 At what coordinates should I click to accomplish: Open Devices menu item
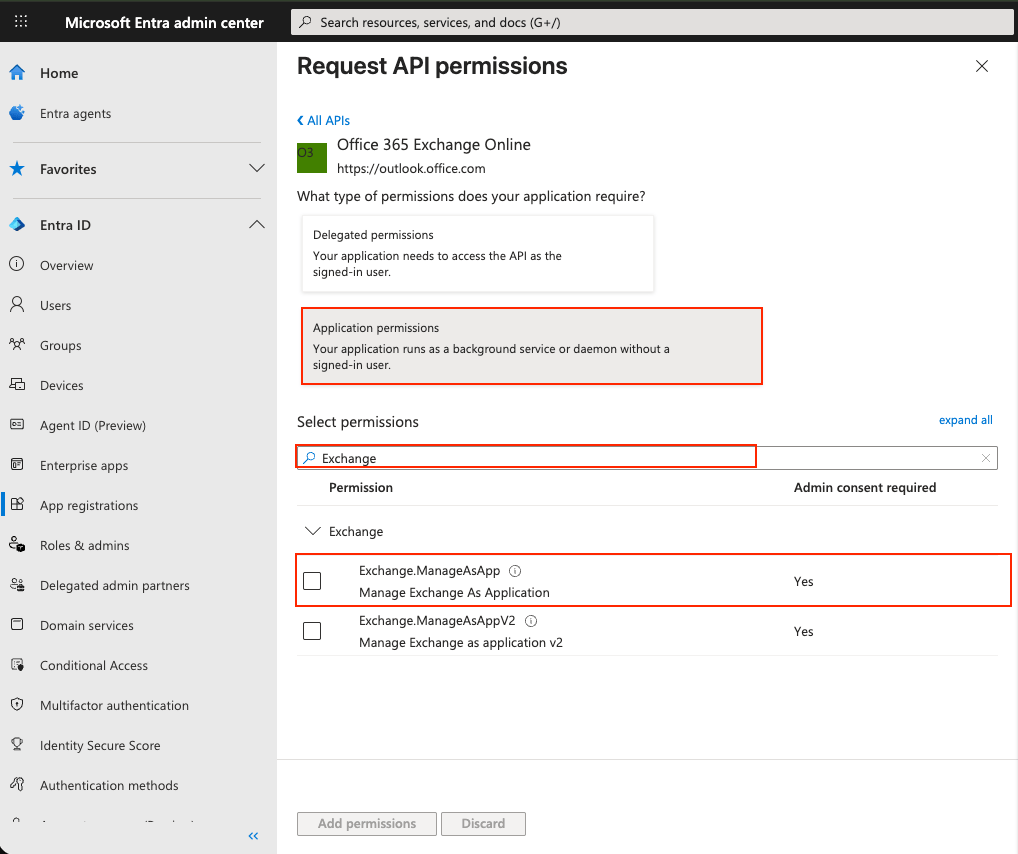[x=62, y=386]
